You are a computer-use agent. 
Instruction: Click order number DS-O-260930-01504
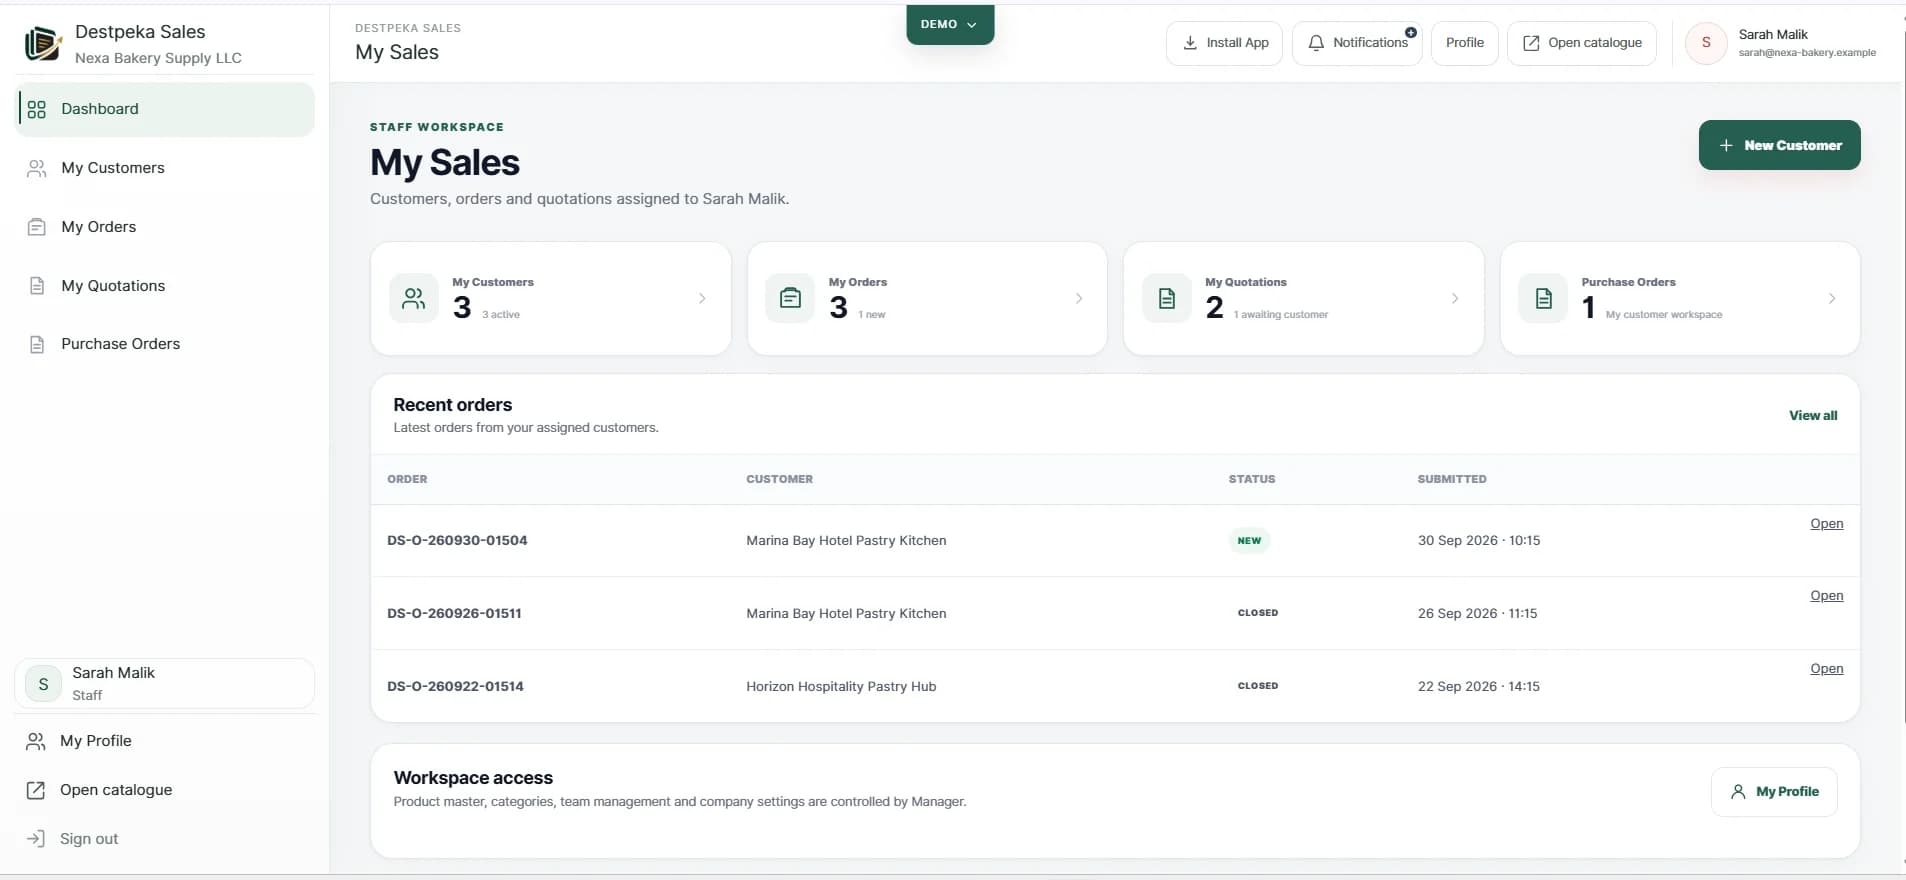(457, 541)
